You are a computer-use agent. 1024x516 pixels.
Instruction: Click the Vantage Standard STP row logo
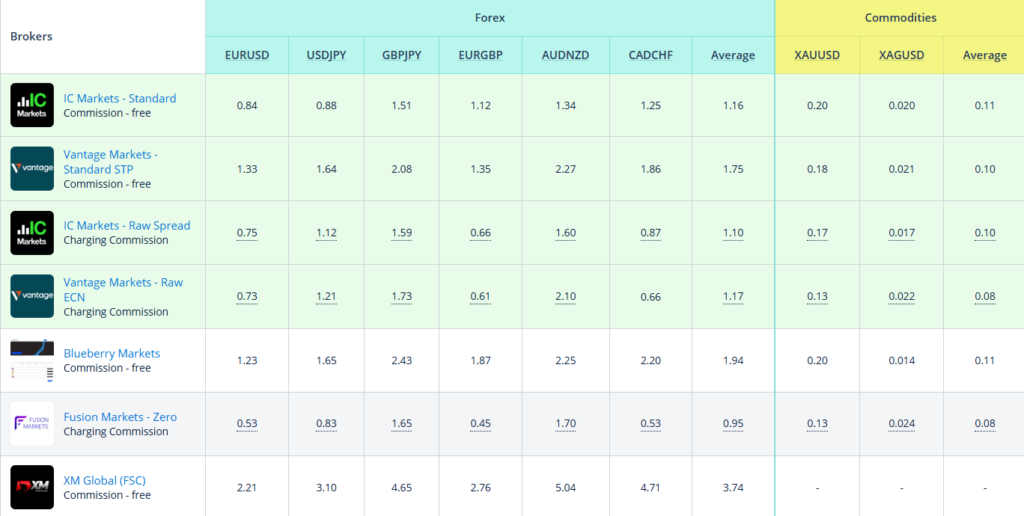tap(32, 169)
